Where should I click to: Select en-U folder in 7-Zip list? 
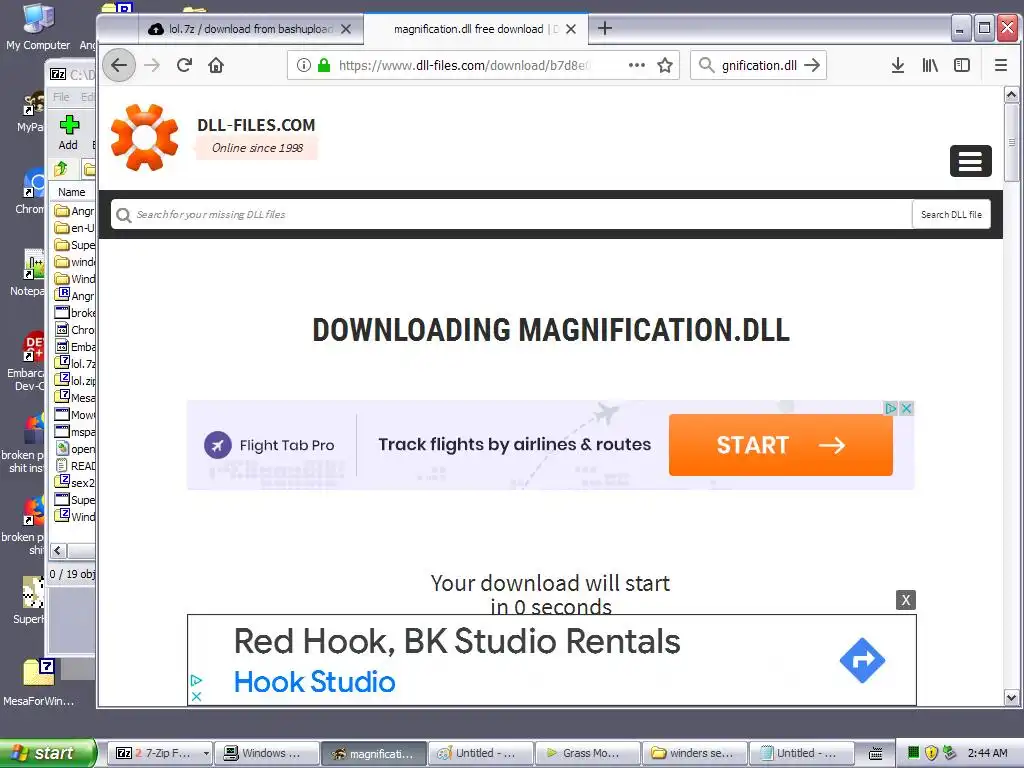point(74,228)
